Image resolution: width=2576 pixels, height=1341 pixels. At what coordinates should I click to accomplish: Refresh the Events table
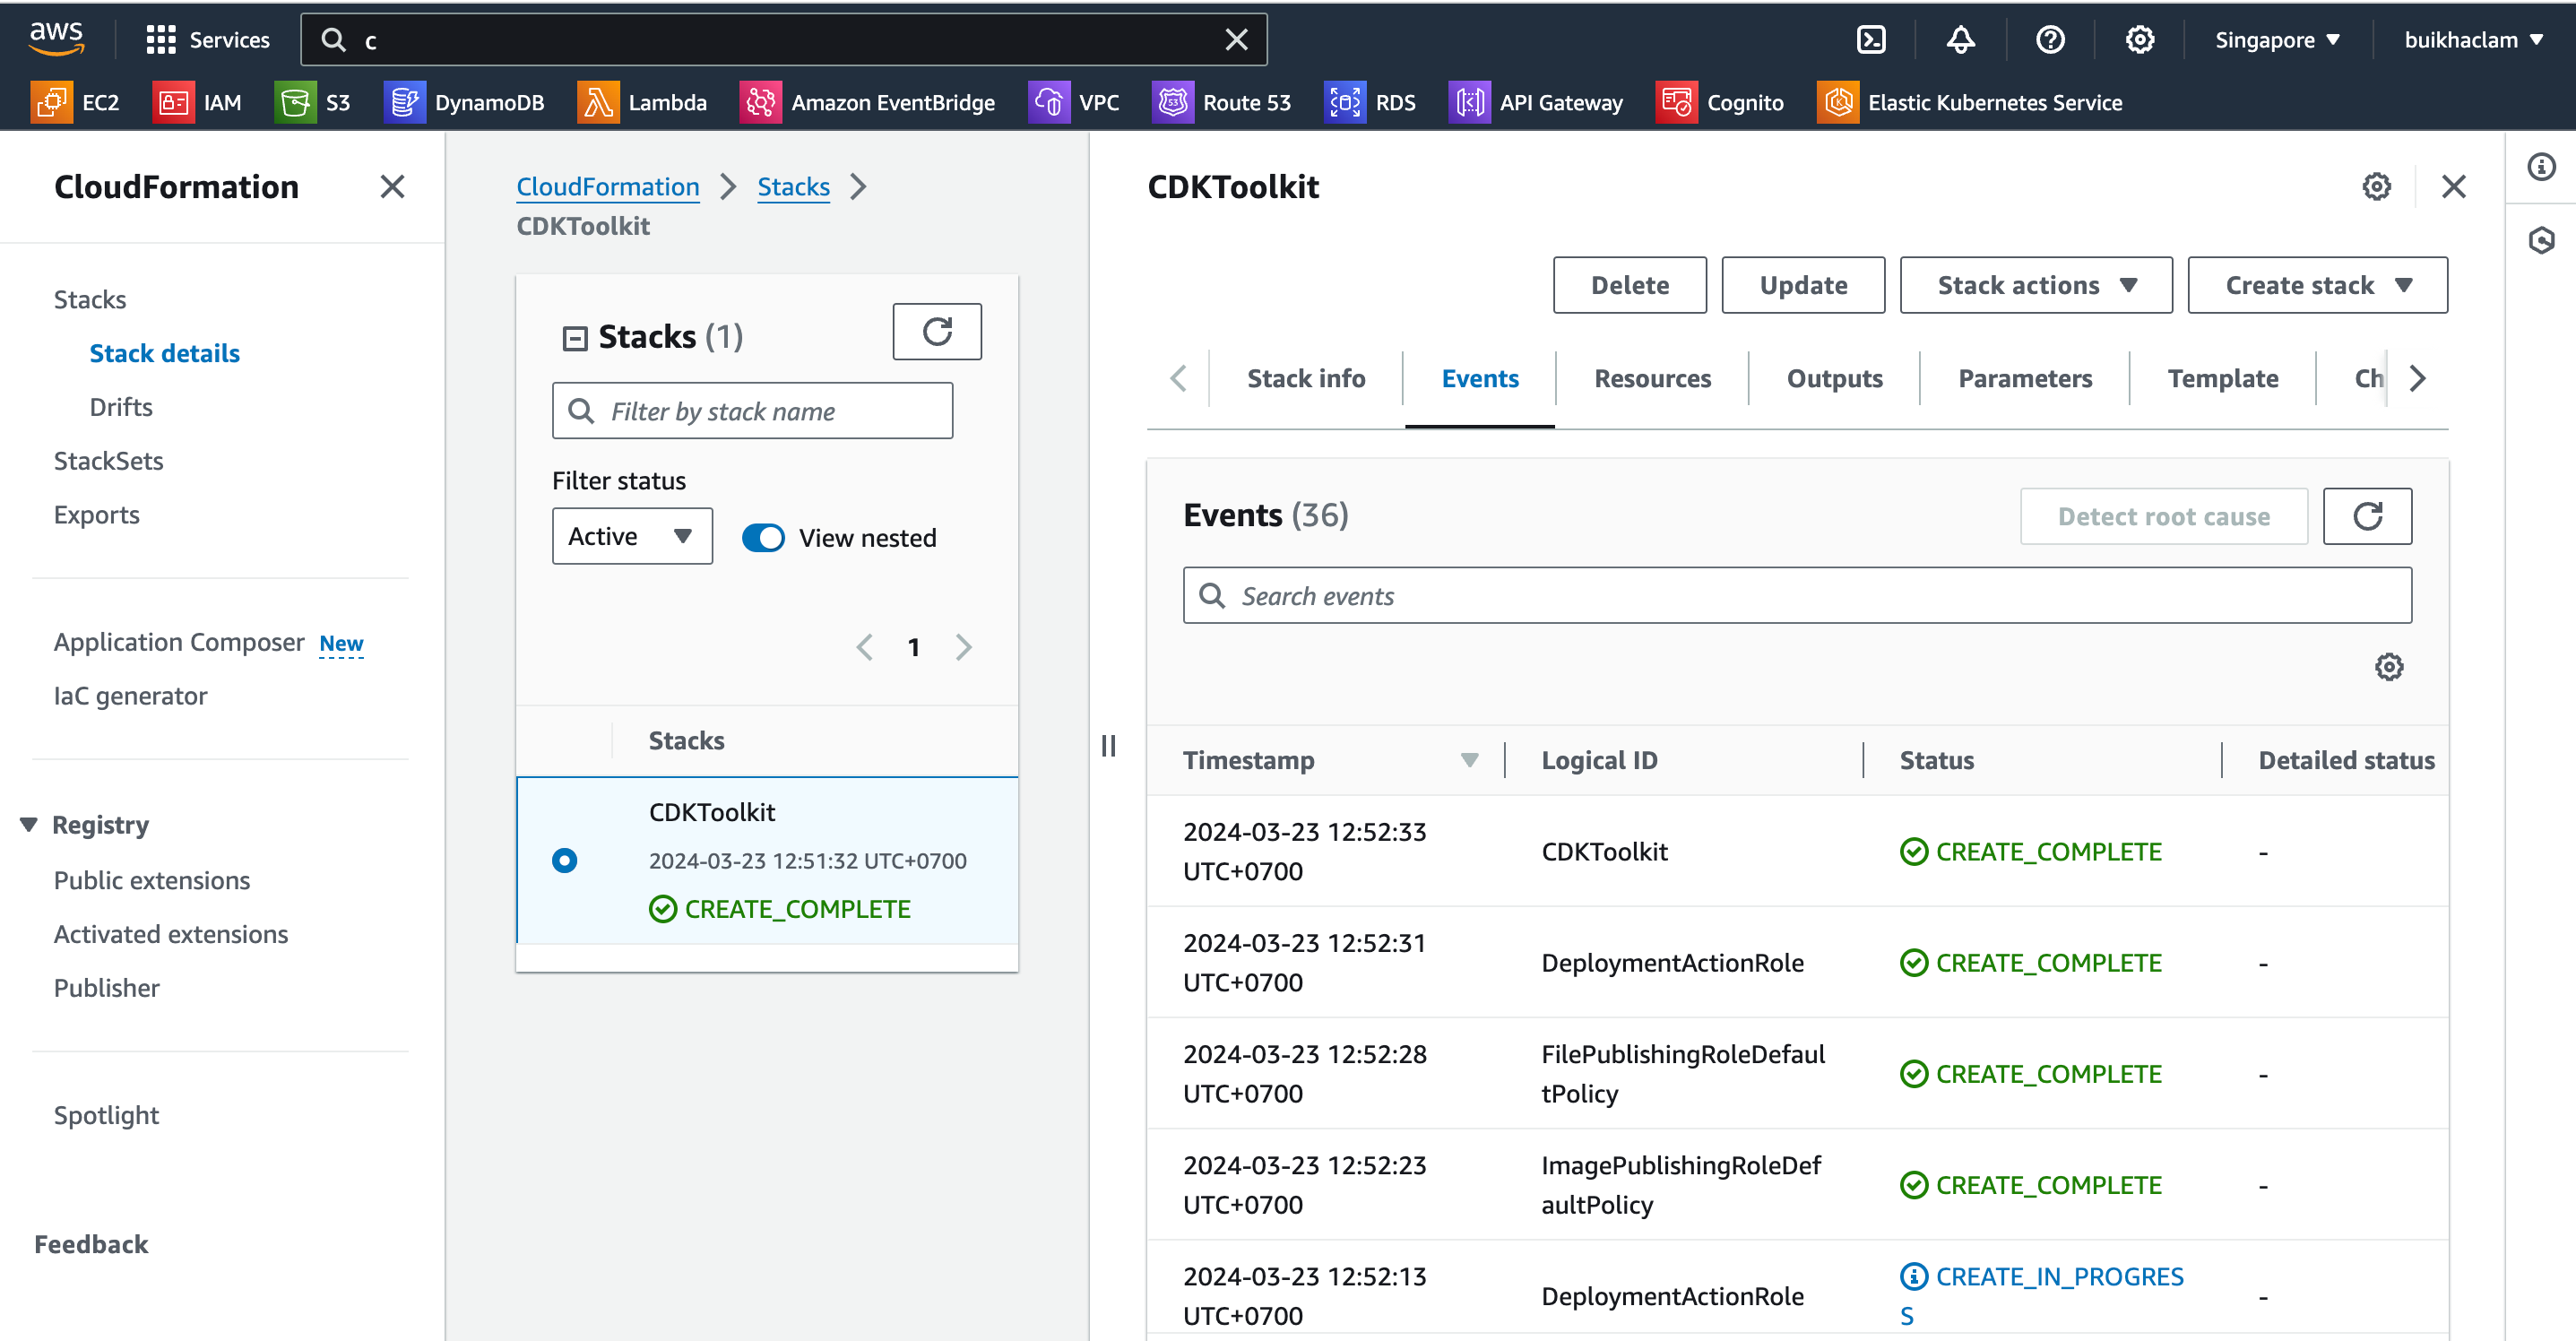pyautogui.click(x=2367, y=516)
